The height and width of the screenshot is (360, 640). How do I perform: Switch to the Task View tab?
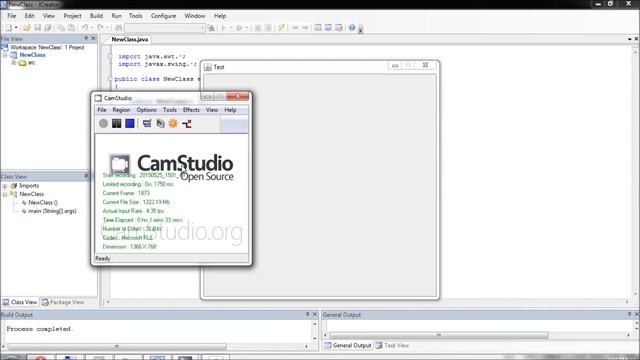[x=392, y=345]
